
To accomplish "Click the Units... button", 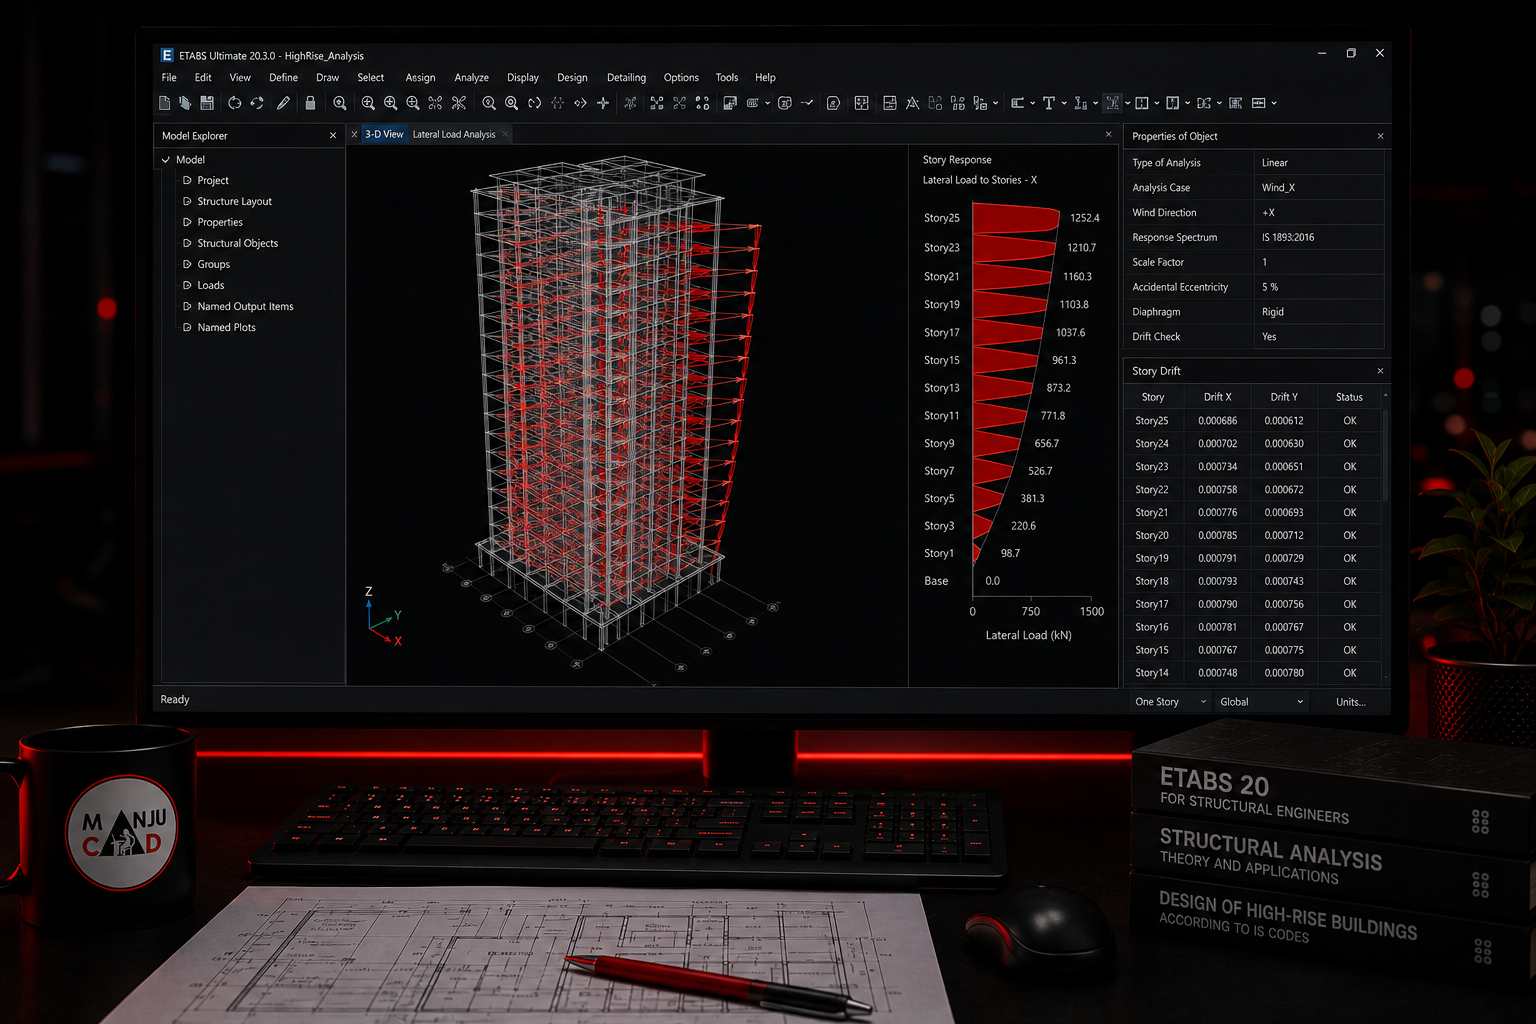I will [1350, 702].
